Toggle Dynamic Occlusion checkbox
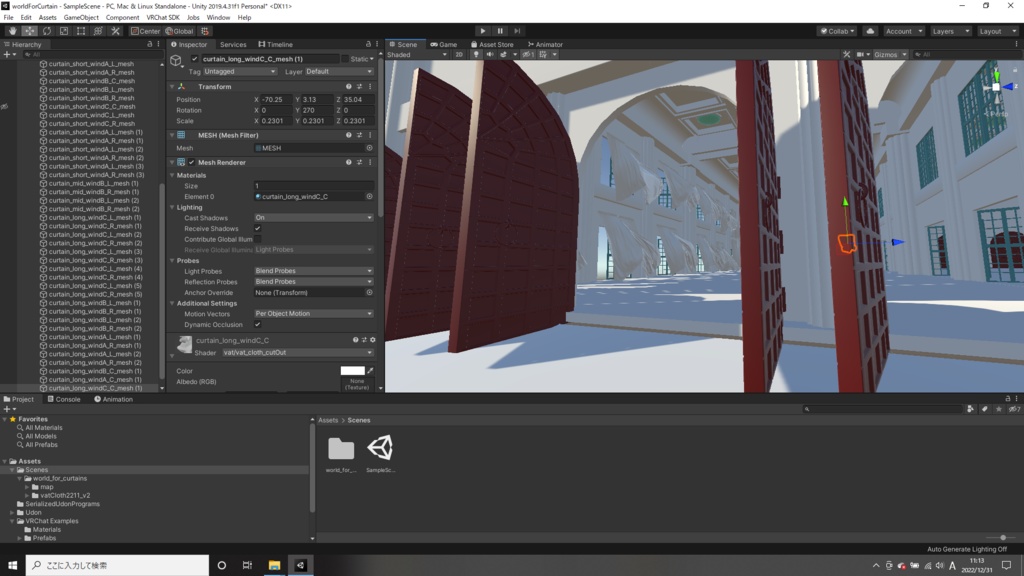This screenshot has height=576, width=1024. point(258,324)
